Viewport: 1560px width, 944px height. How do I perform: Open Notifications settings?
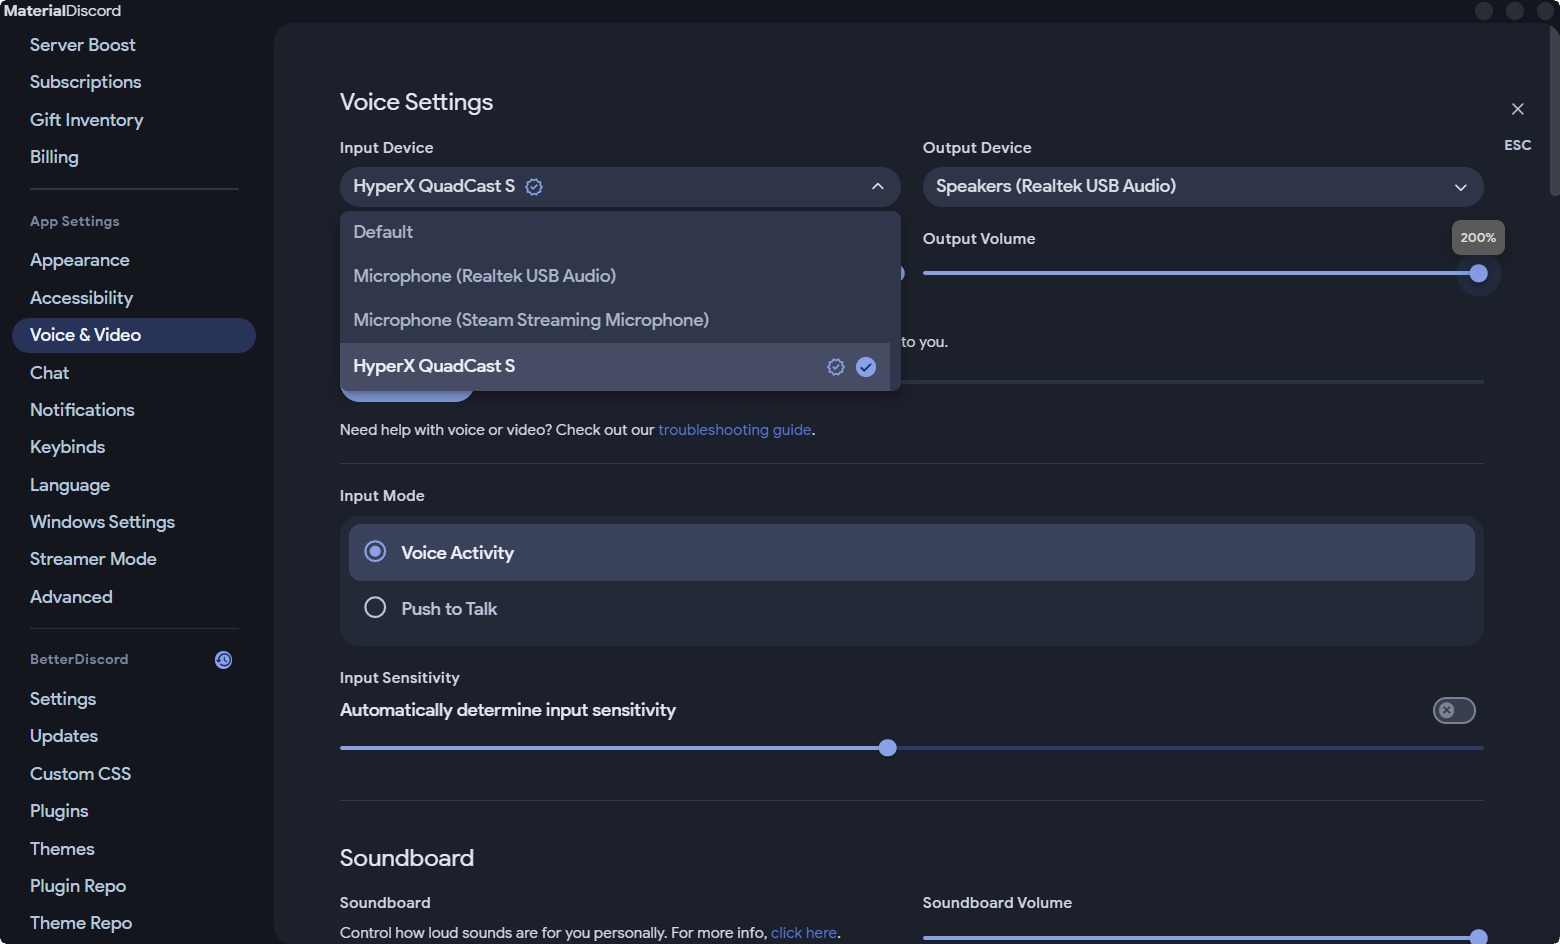pos(82,410)
